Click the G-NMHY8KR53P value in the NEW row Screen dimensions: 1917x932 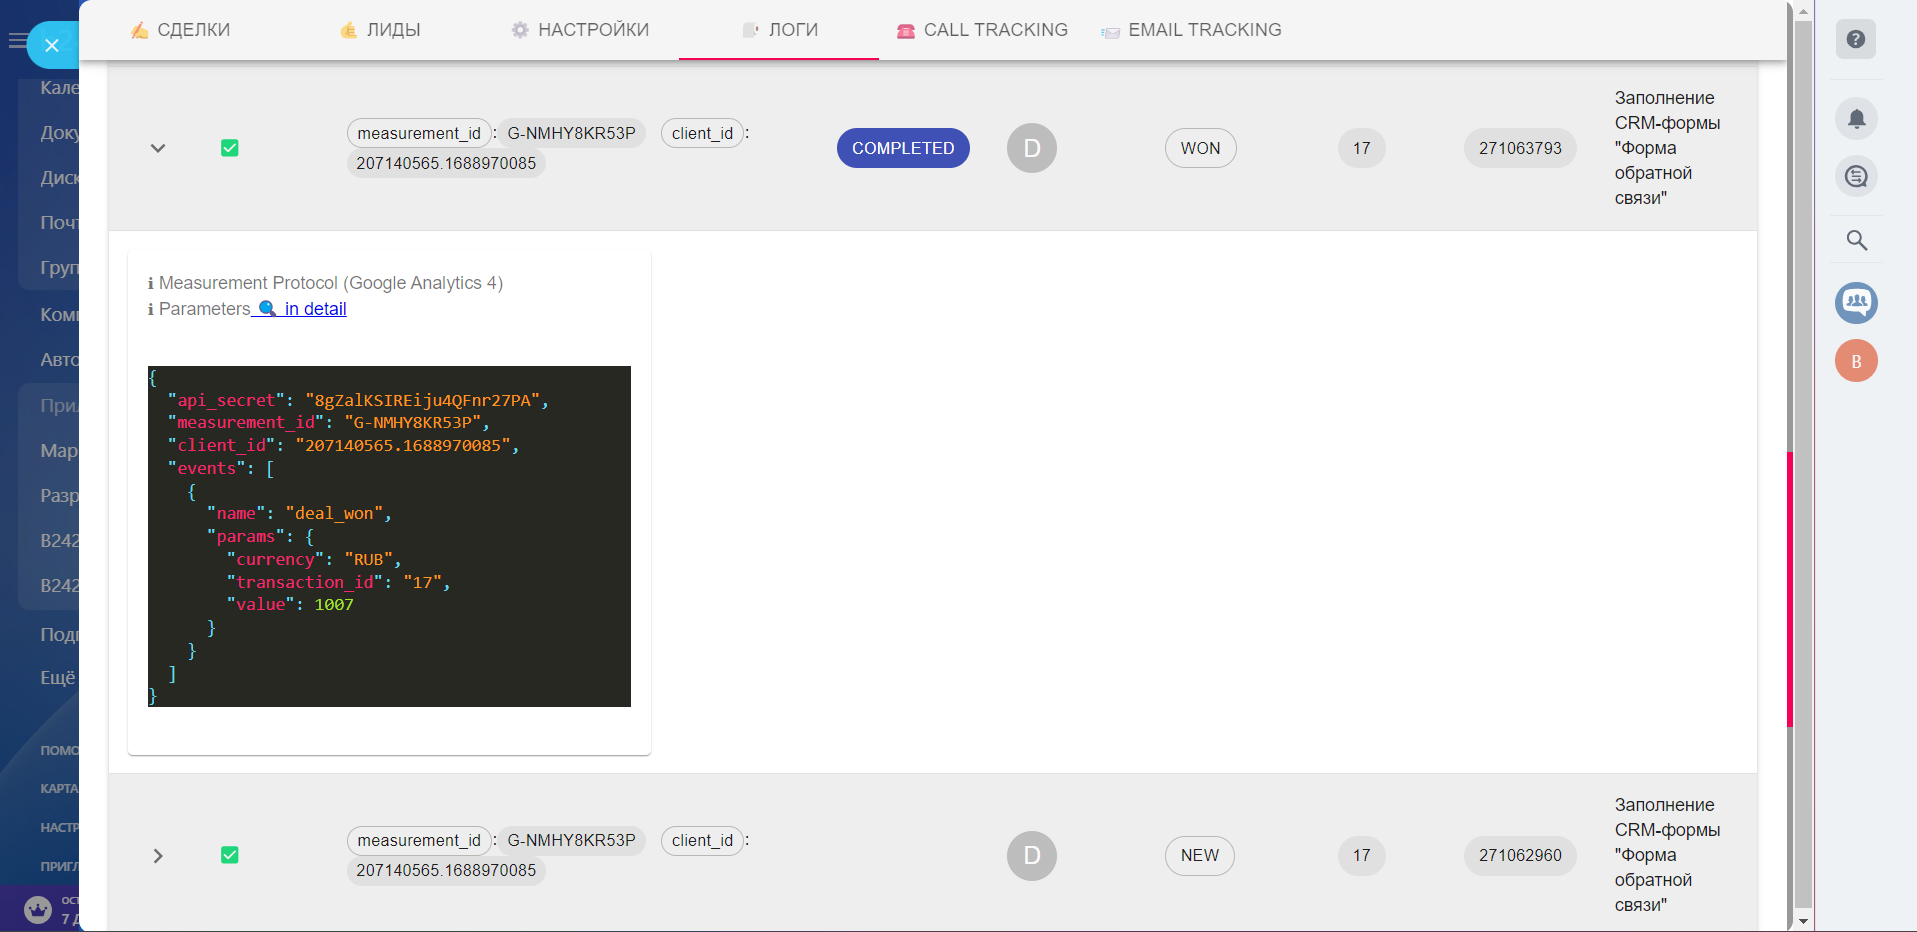coord(571,840)
